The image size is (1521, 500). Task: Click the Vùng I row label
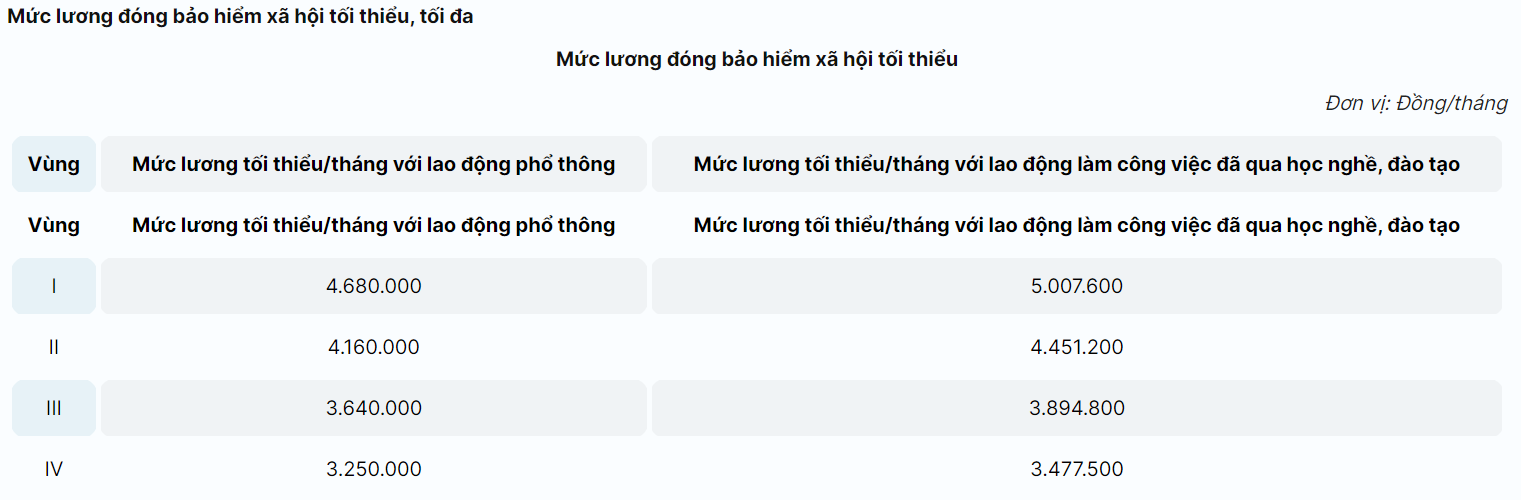coord(54,286)
